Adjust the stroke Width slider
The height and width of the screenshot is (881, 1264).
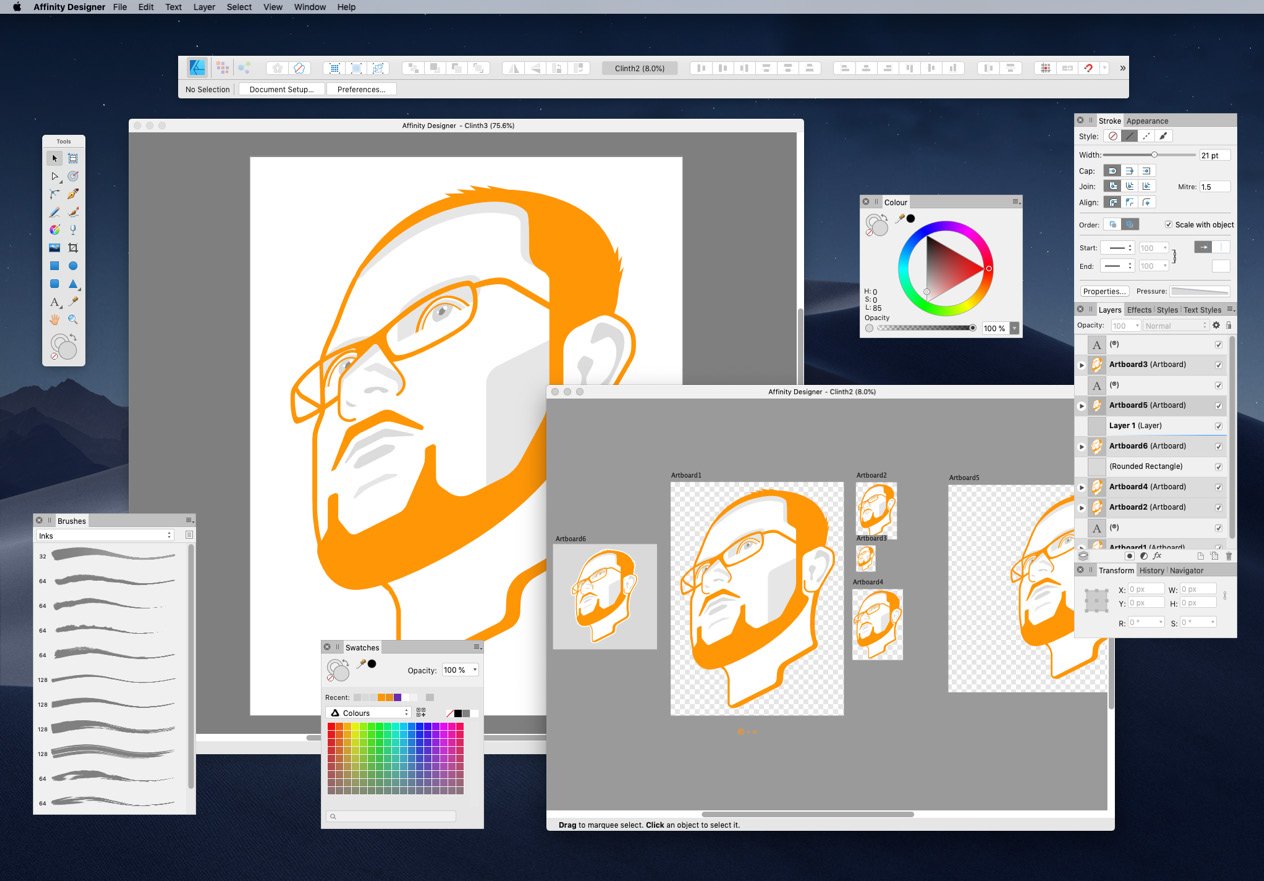click(x=1150, y=155)
